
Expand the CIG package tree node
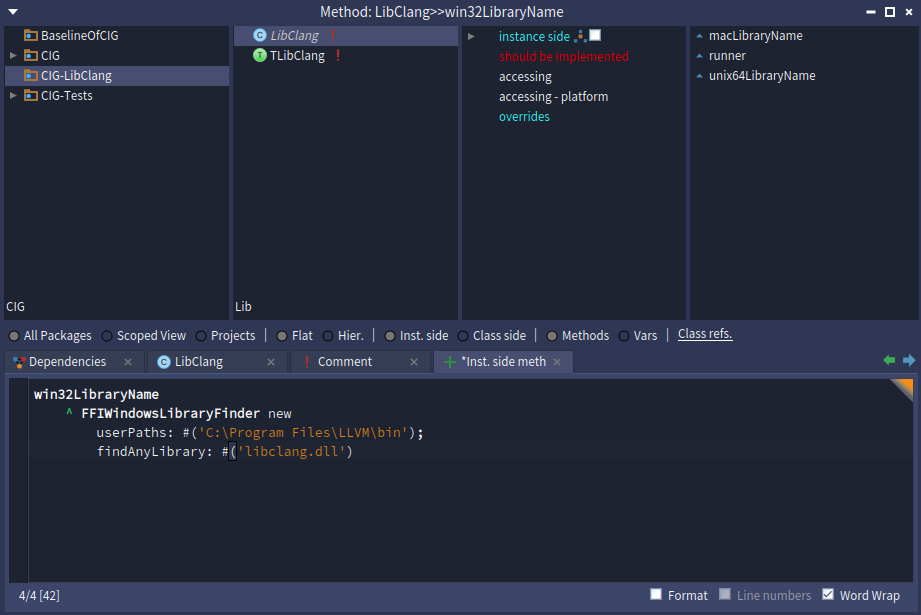click(x=12, y=56)
